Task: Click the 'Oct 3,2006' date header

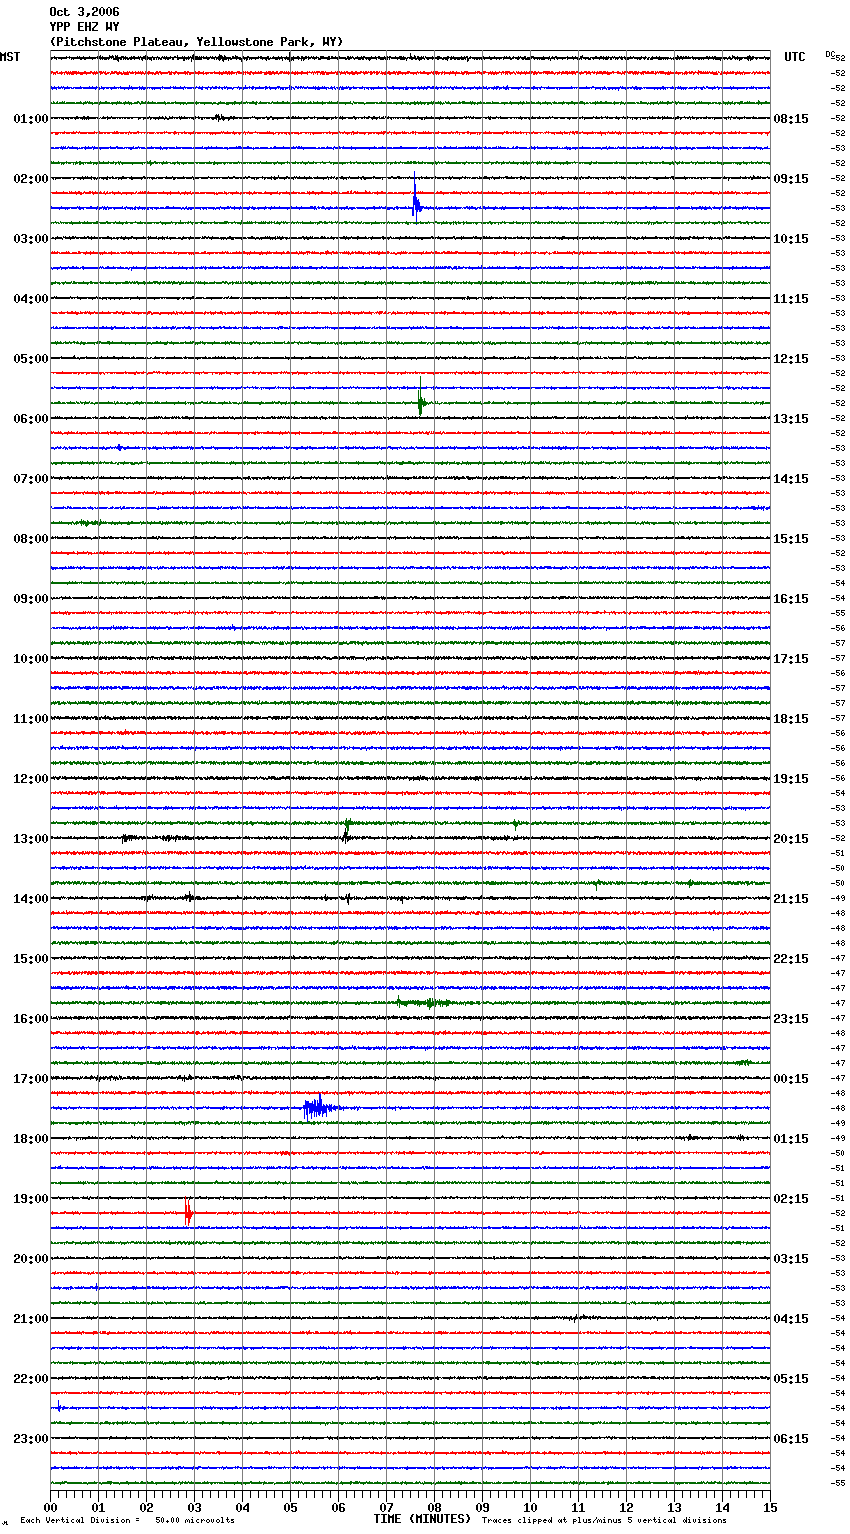Action: pos(84,12)
